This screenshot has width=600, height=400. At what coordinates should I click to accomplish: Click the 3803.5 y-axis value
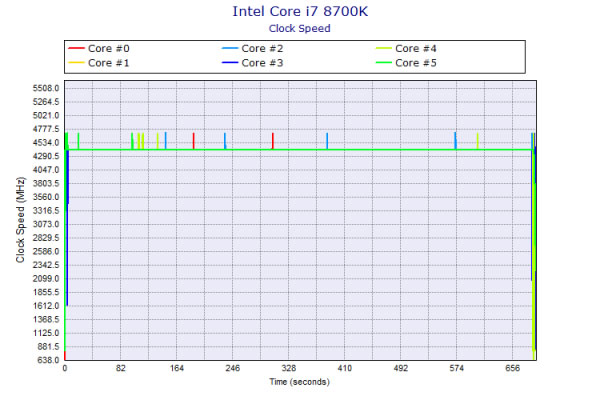point(46,183)
